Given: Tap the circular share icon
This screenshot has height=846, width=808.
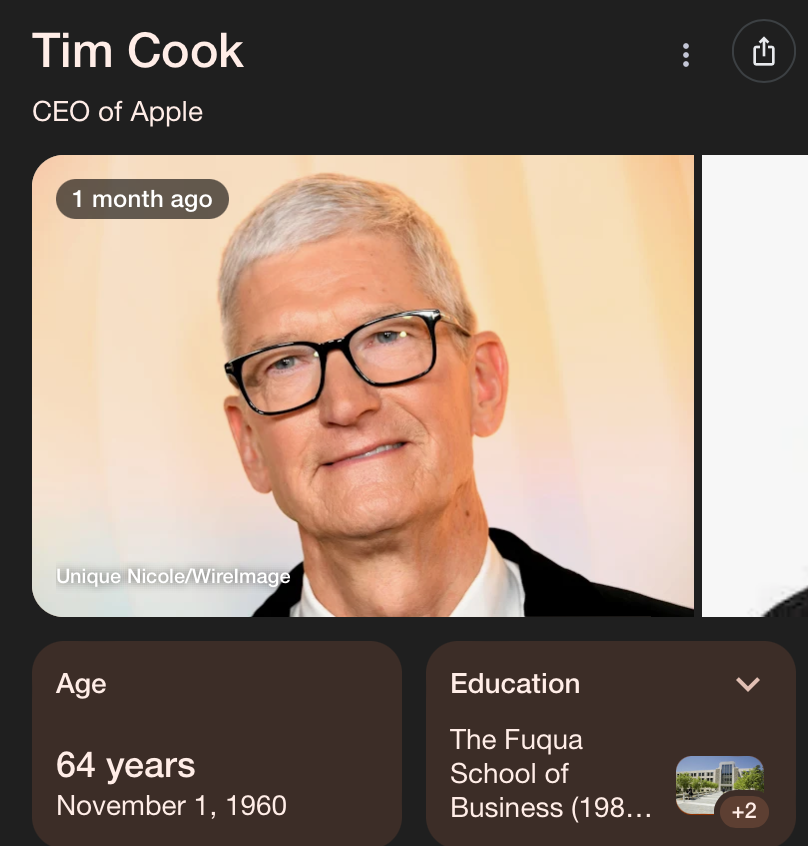Looking at the screenshot, I should (763, 51).
